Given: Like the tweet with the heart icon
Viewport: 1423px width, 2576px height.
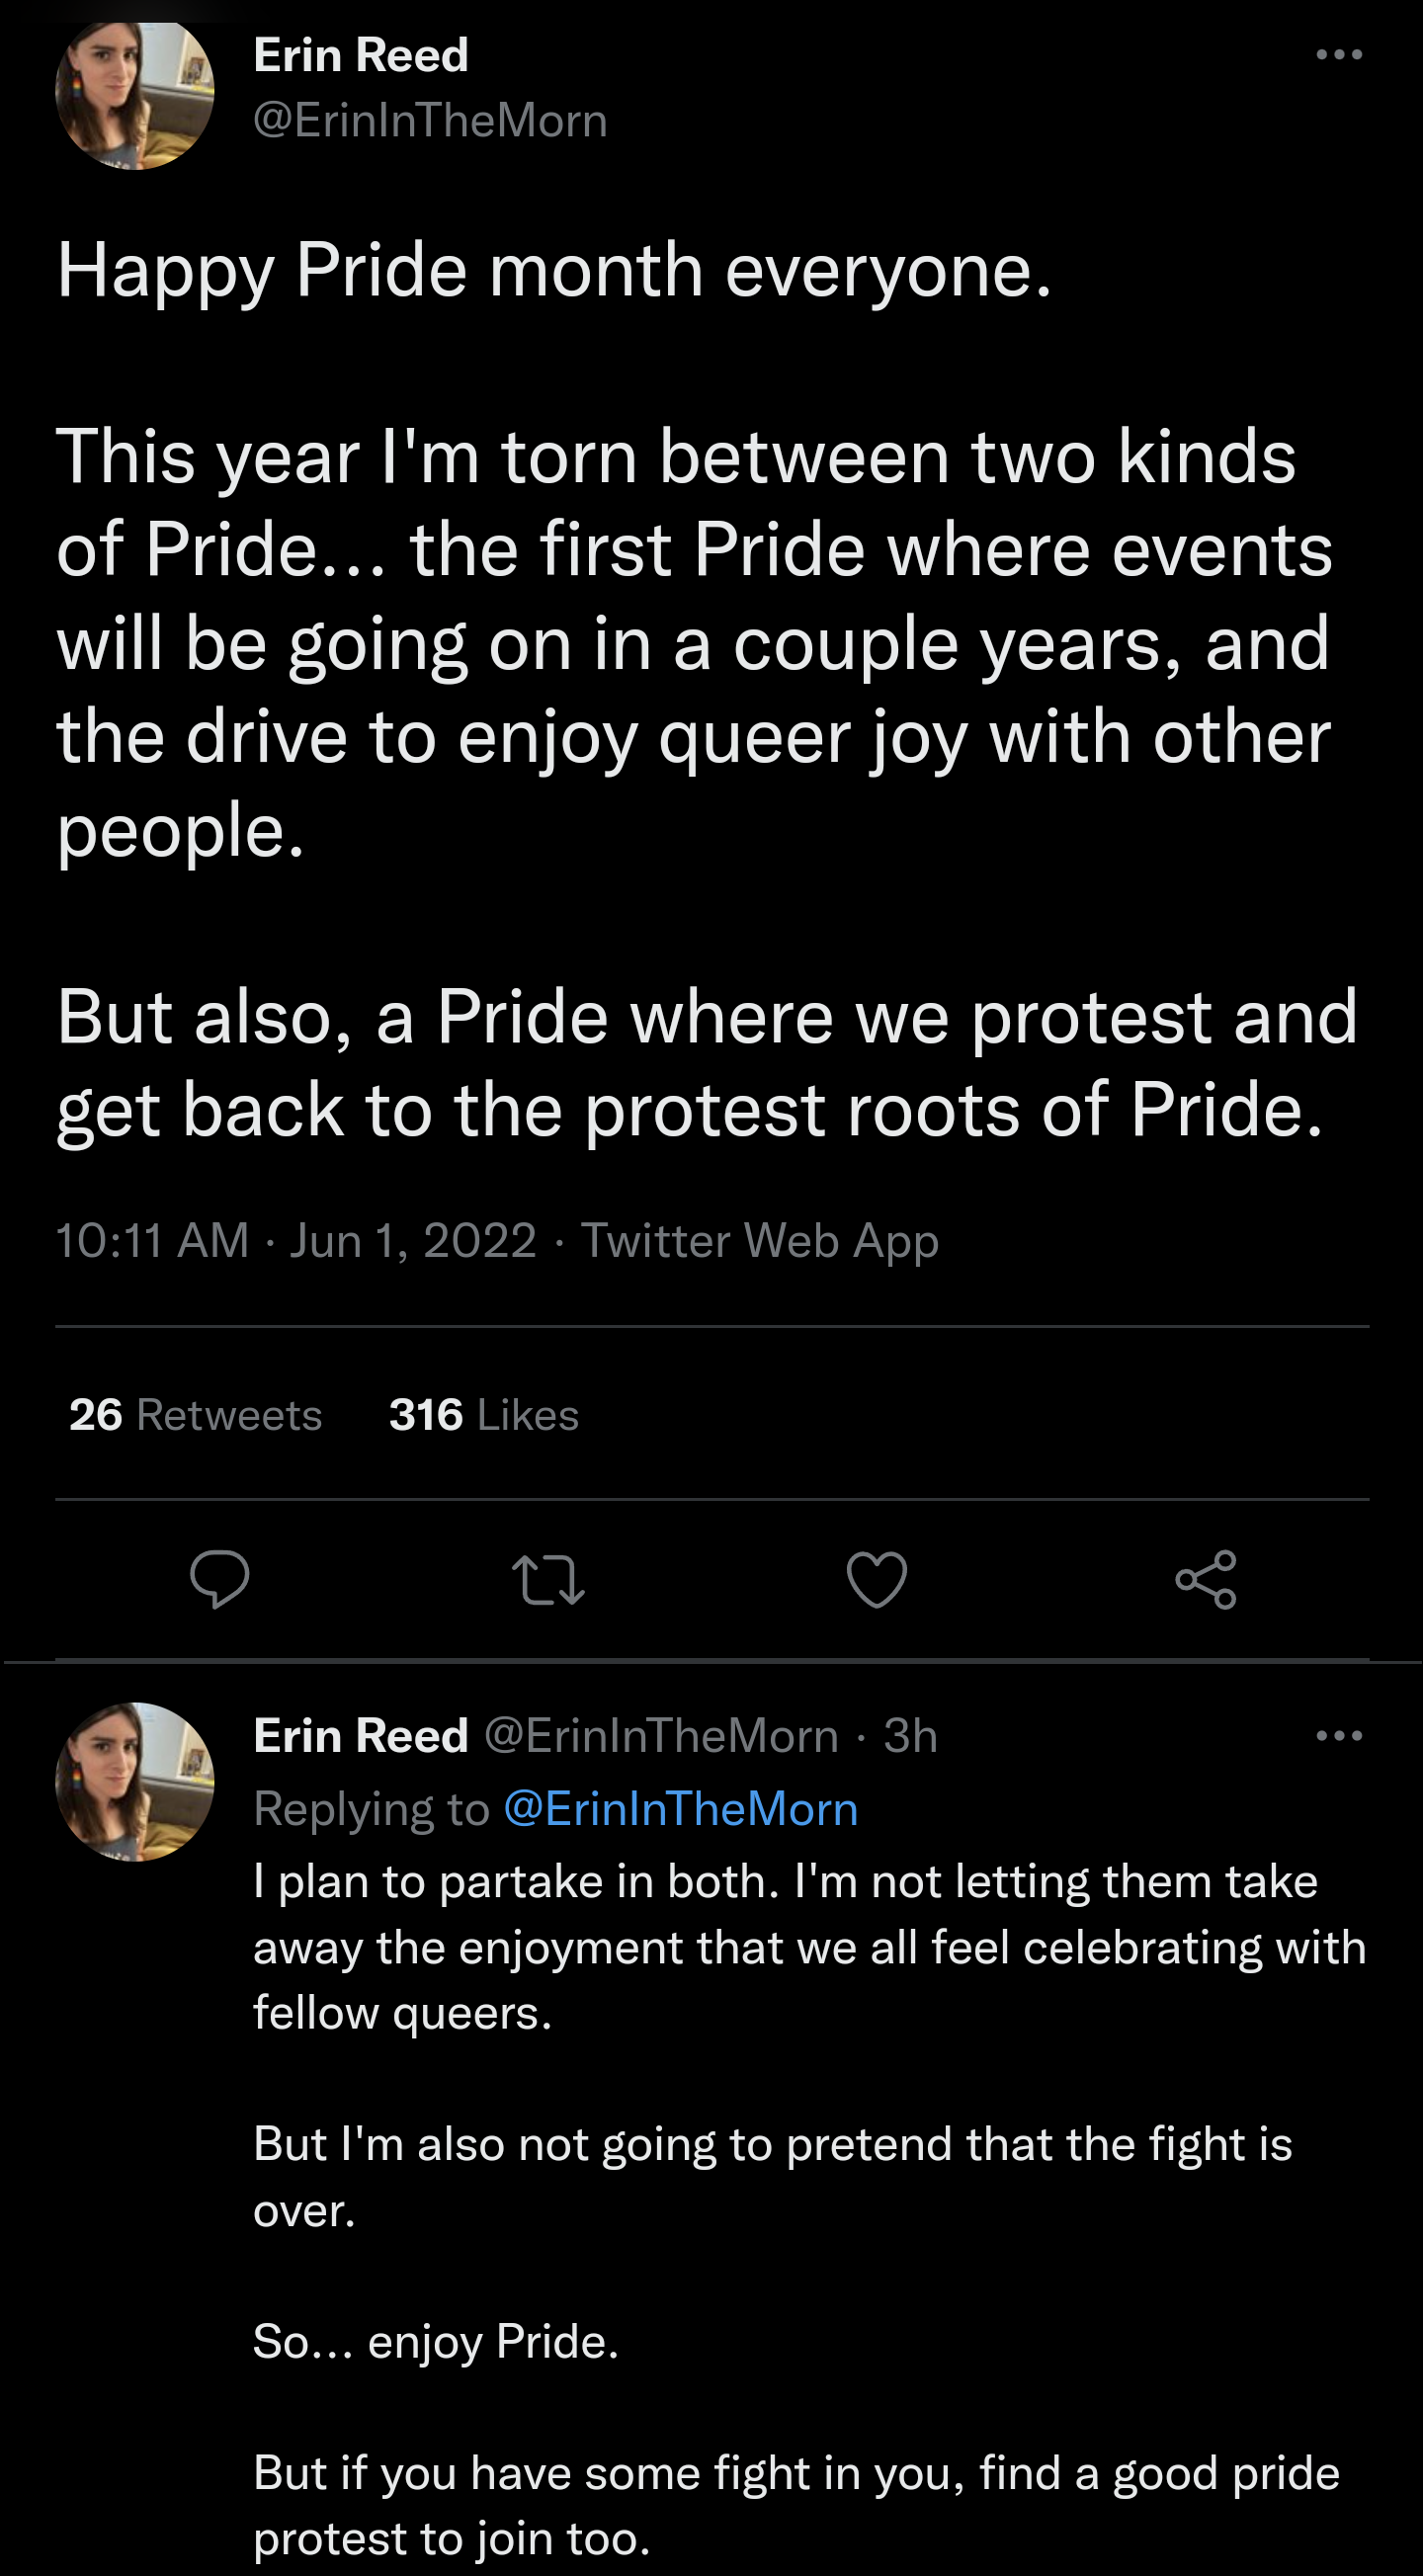Looking at the screenshot, I should (x=877, y=1579).
